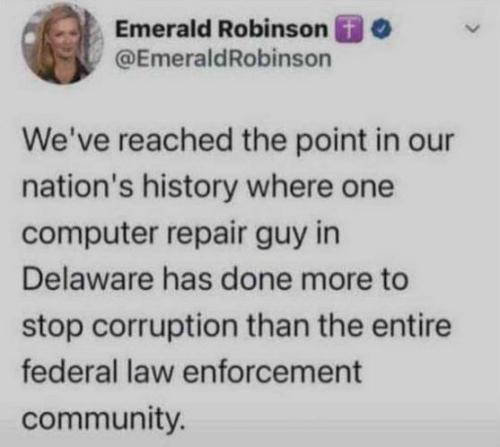Click the text line "computer repair guy in"
This screenshot has height=447, width=500.
click(181, 234)
